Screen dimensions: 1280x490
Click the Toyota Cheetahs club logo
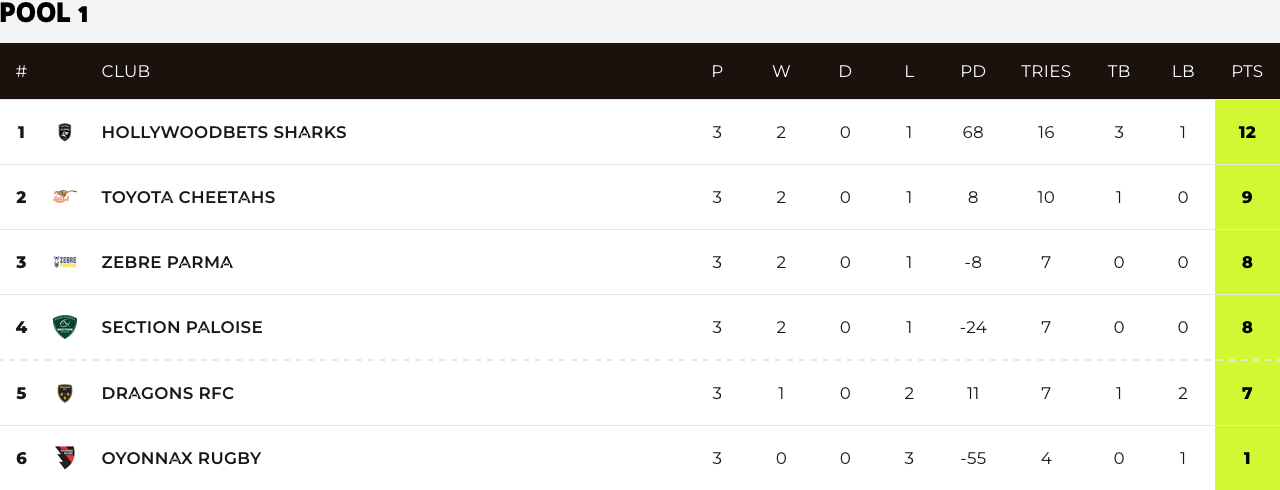65,197
